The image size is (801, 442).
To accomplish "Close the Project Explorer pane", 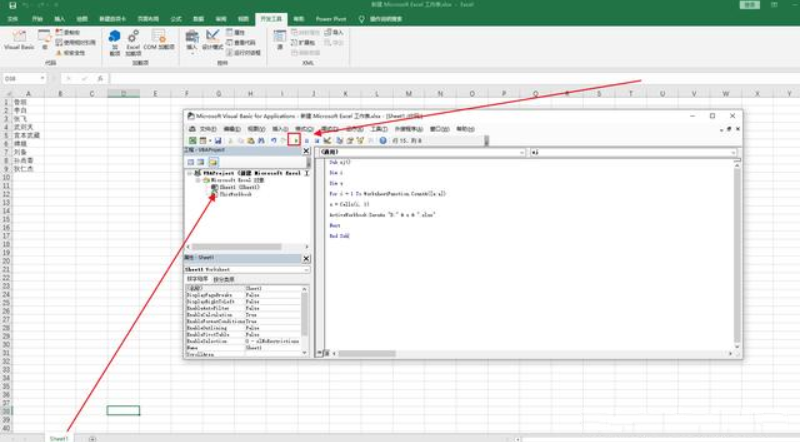I will coord(306,152).
